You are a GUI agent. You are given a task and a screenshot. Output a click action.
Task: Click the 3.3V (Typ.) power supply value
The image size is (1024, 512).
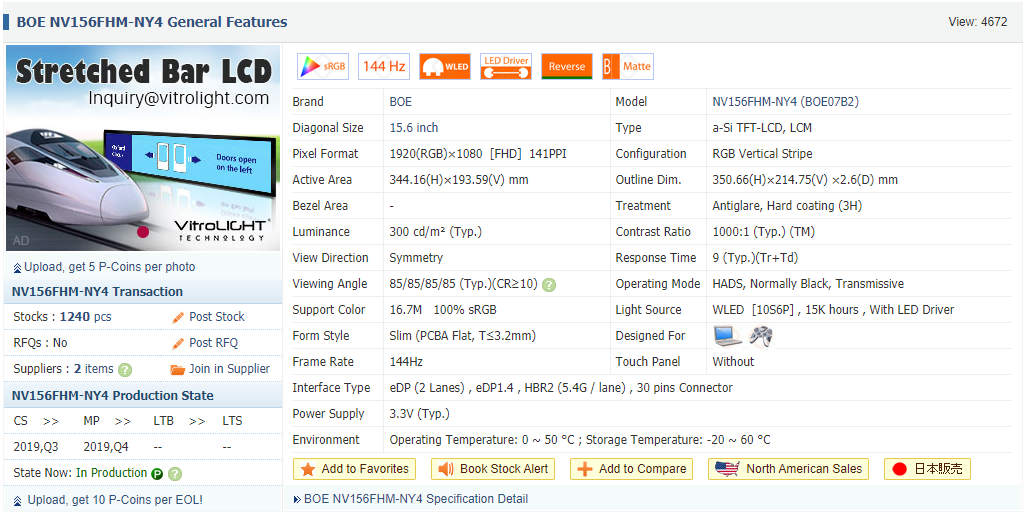(x=420, y=414)
